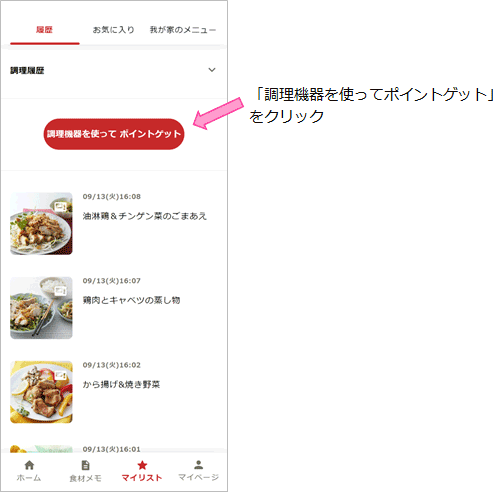Tap the Home house icon
This screenshot has height=492, width=500.
point(29,465)
